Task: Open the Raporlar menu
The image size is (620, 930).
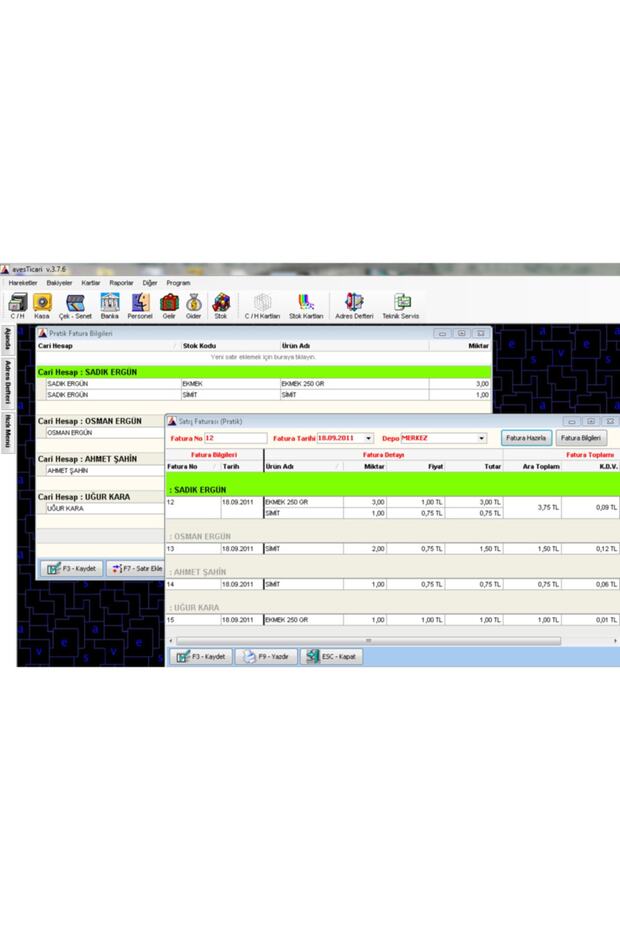Action: 121,283
